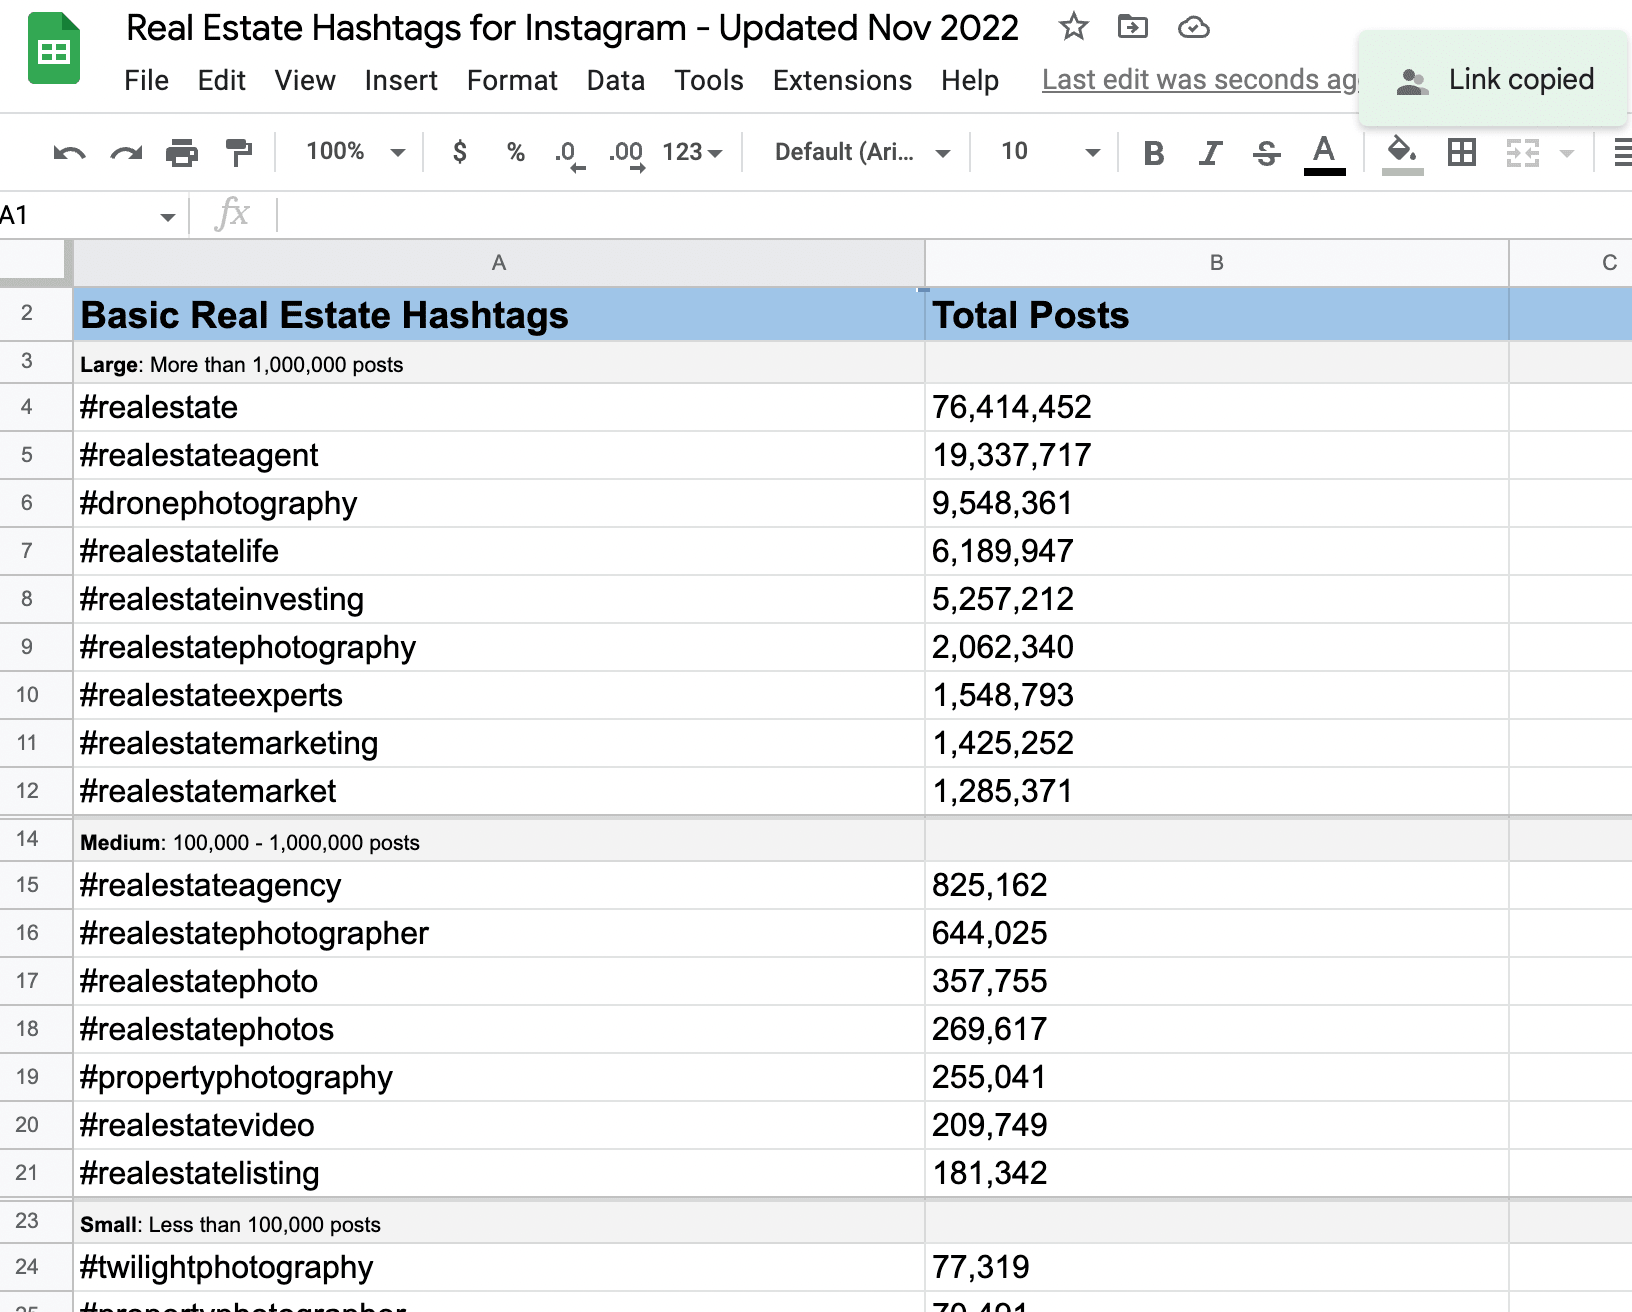The image size is (1632, 1312).
Task: Select the #propertyphotography cell
Action: (x=499, y=1077)
